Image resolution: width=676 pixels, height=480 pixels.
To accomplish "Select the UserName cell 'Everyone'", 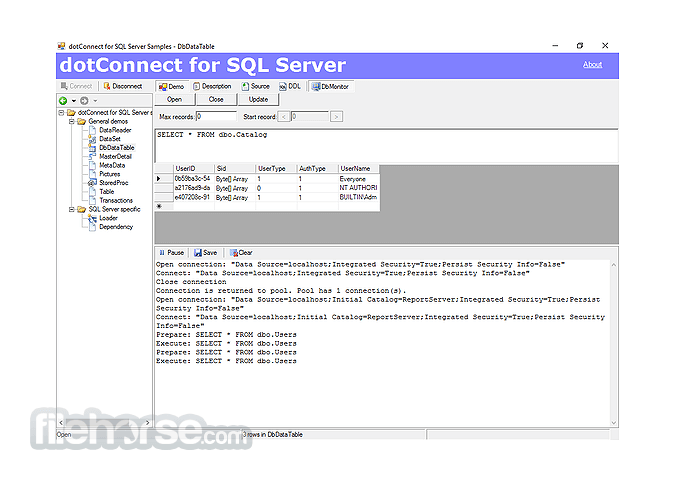I will pyautogui.click(x=359, y=179).
